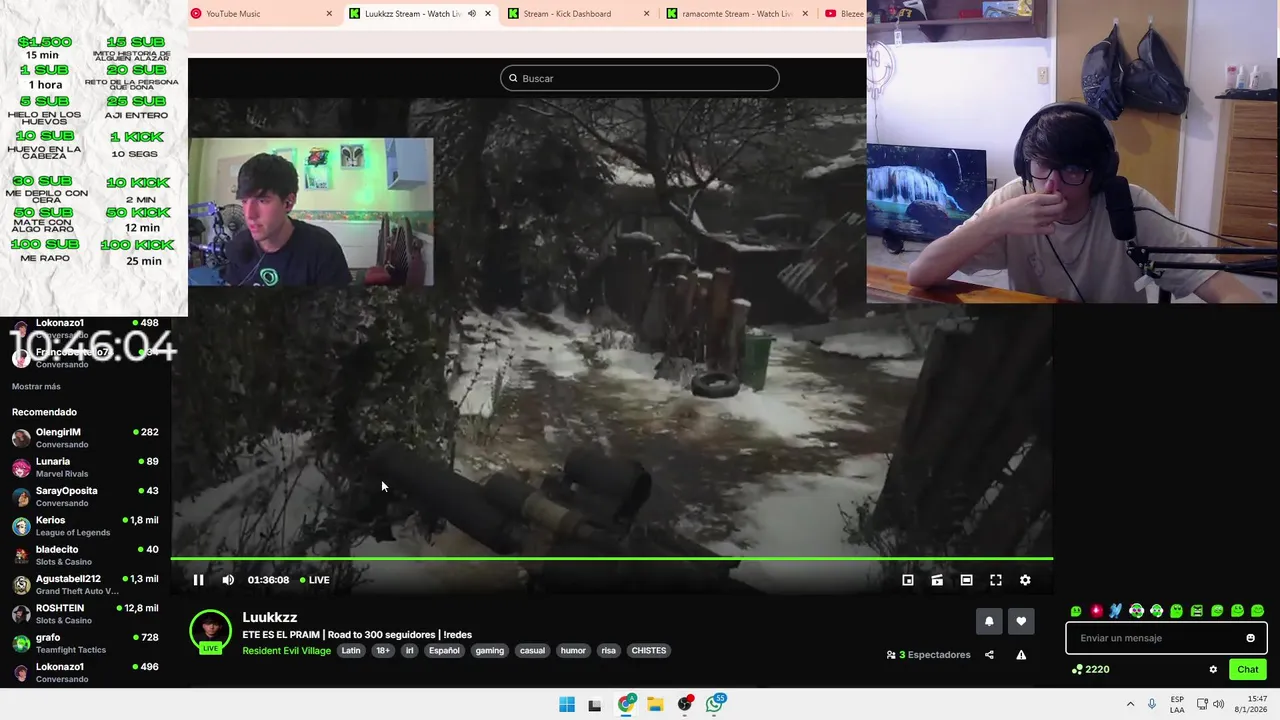Report the stream with warning triangle icon

coord(1021,655)
